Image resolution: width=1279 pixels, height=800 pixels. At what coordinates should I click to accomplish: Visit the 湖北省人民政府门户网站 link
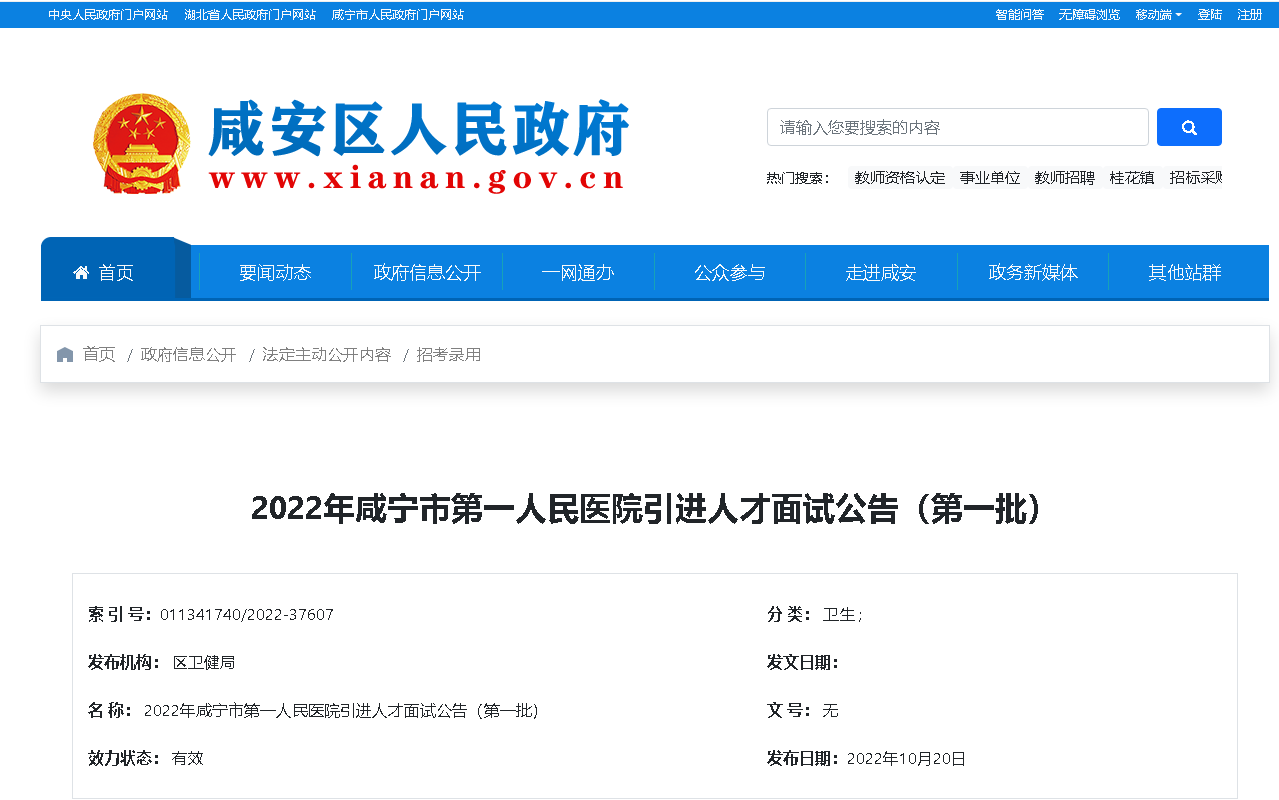coord(250,15)
